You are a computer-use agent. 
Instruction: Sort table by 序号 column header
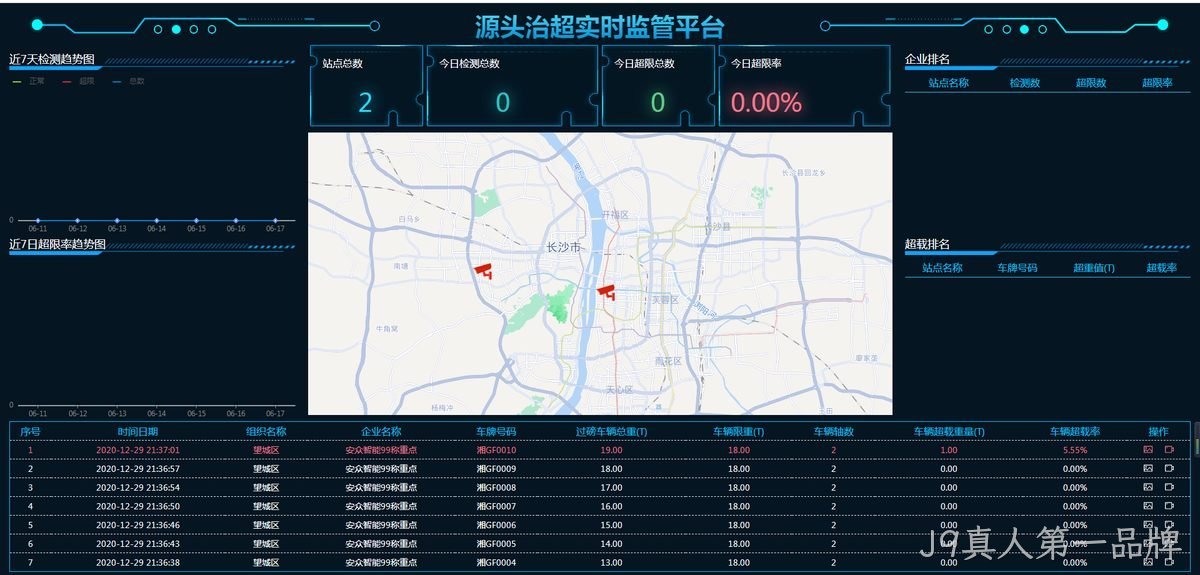[30, 432]
